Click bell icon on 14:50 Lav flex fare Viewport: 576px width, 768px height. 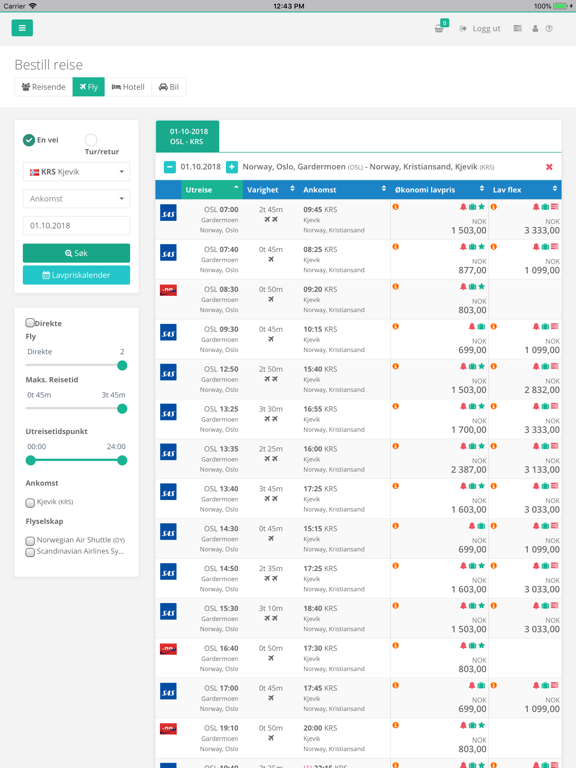tap(536, 566)
